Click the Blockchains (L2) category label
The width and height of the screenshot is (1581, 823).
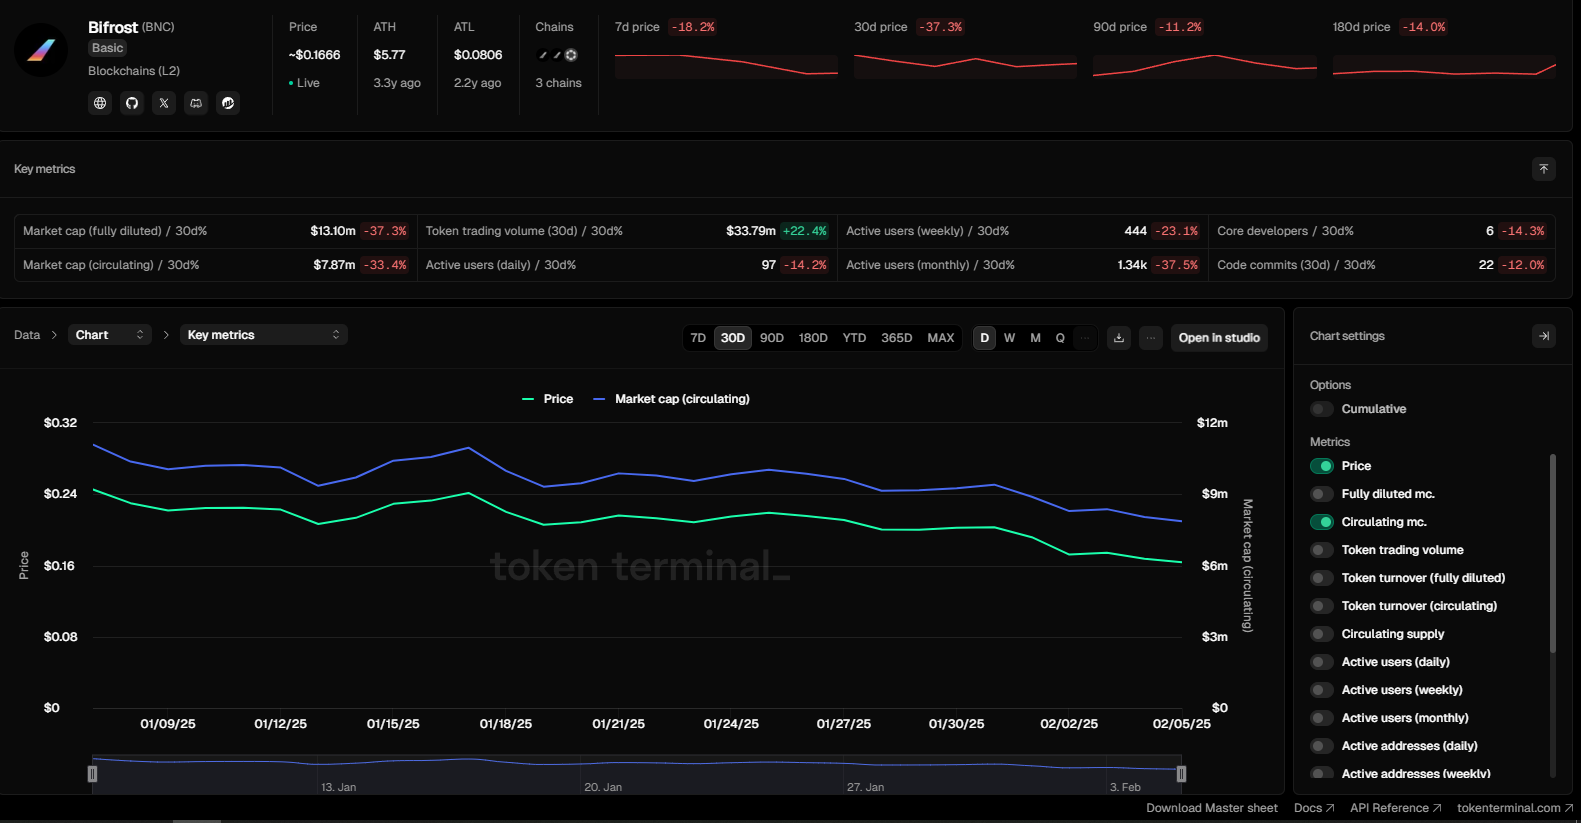134,71
